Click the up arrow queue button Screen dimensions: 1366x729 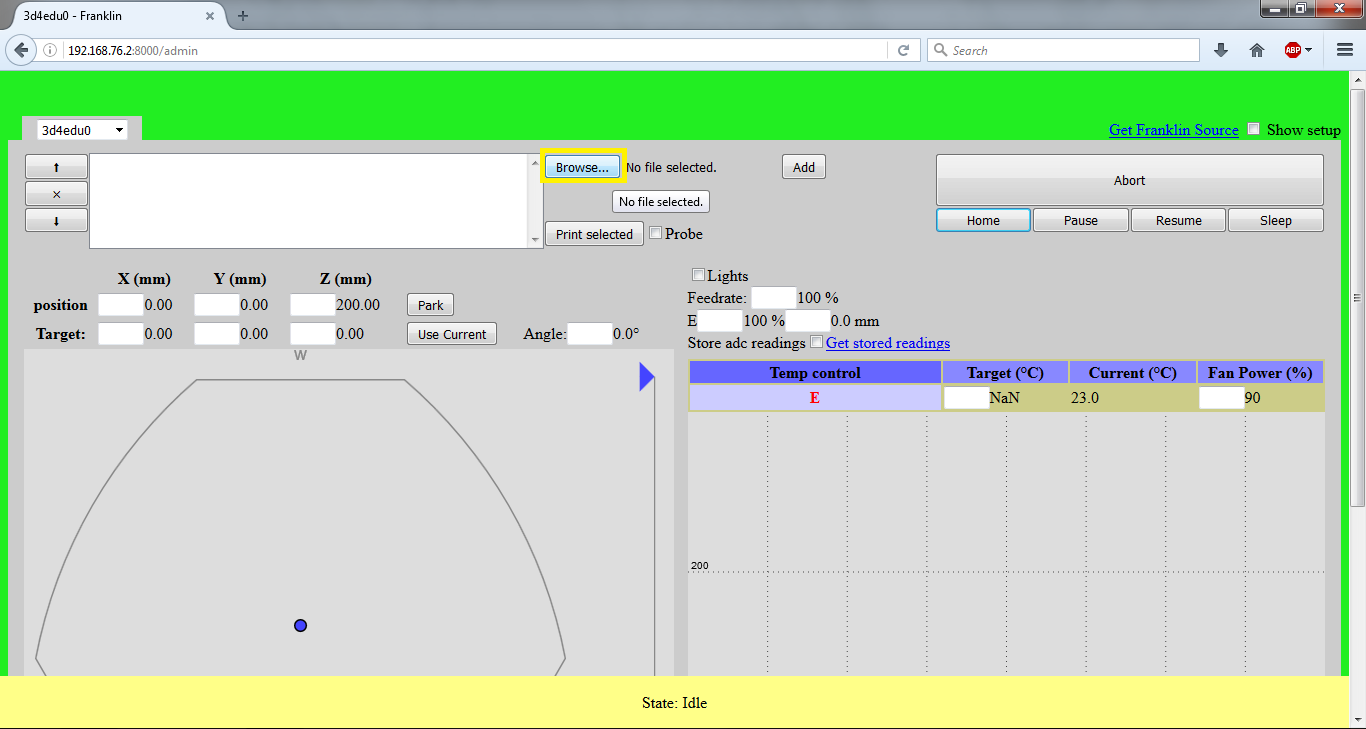coord(56,167)
